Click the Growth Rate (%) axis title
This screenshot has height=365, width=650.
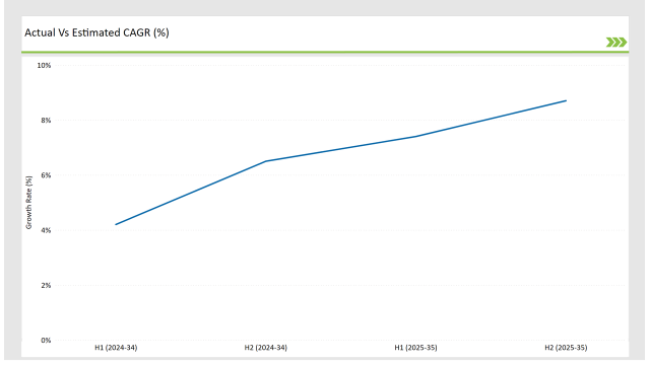click(29, 202)
